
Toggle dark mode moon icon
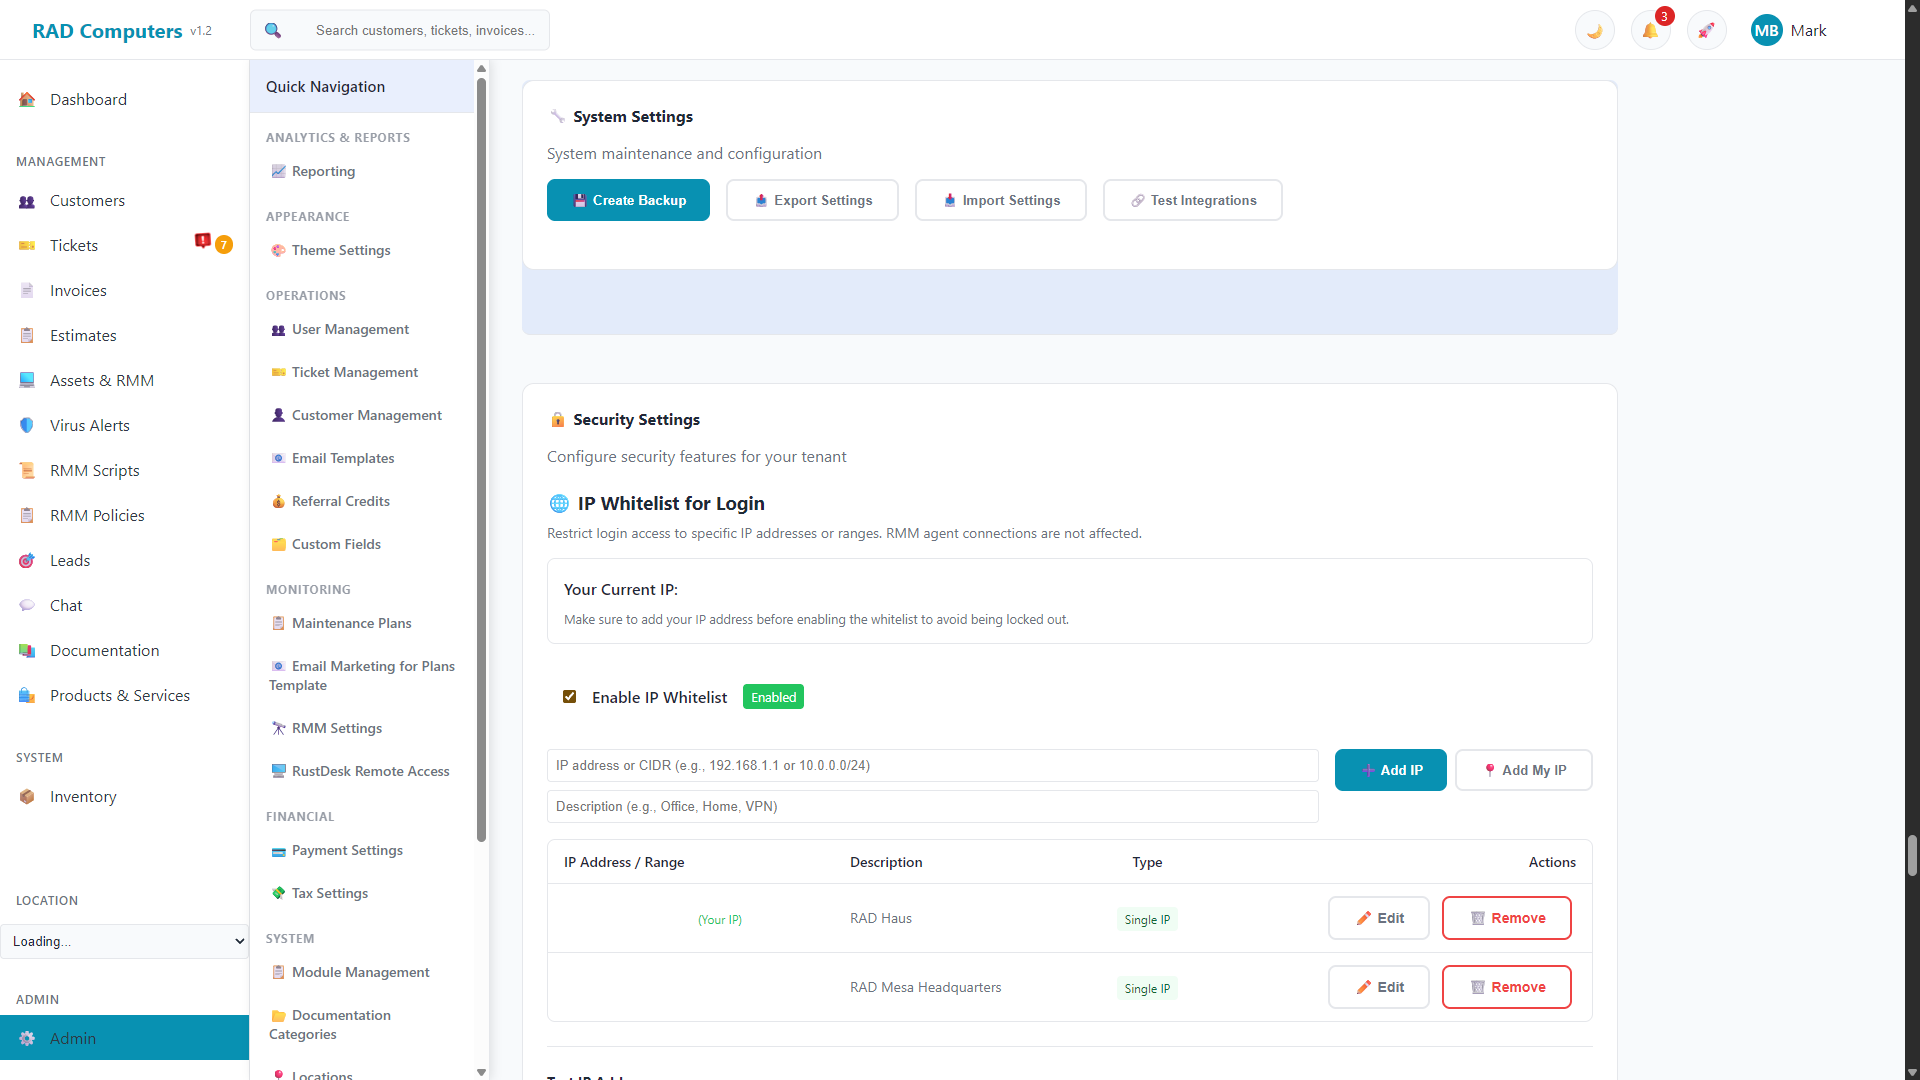[1595, 30]
